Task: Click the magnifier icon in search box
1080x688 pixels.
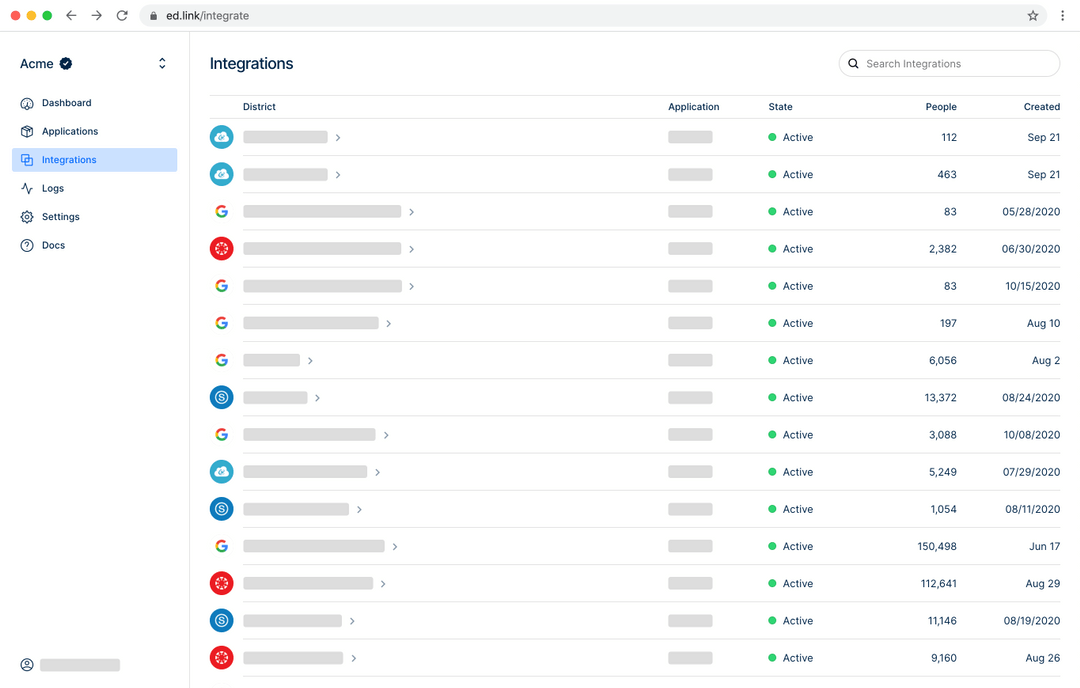Action: [853, 64]
